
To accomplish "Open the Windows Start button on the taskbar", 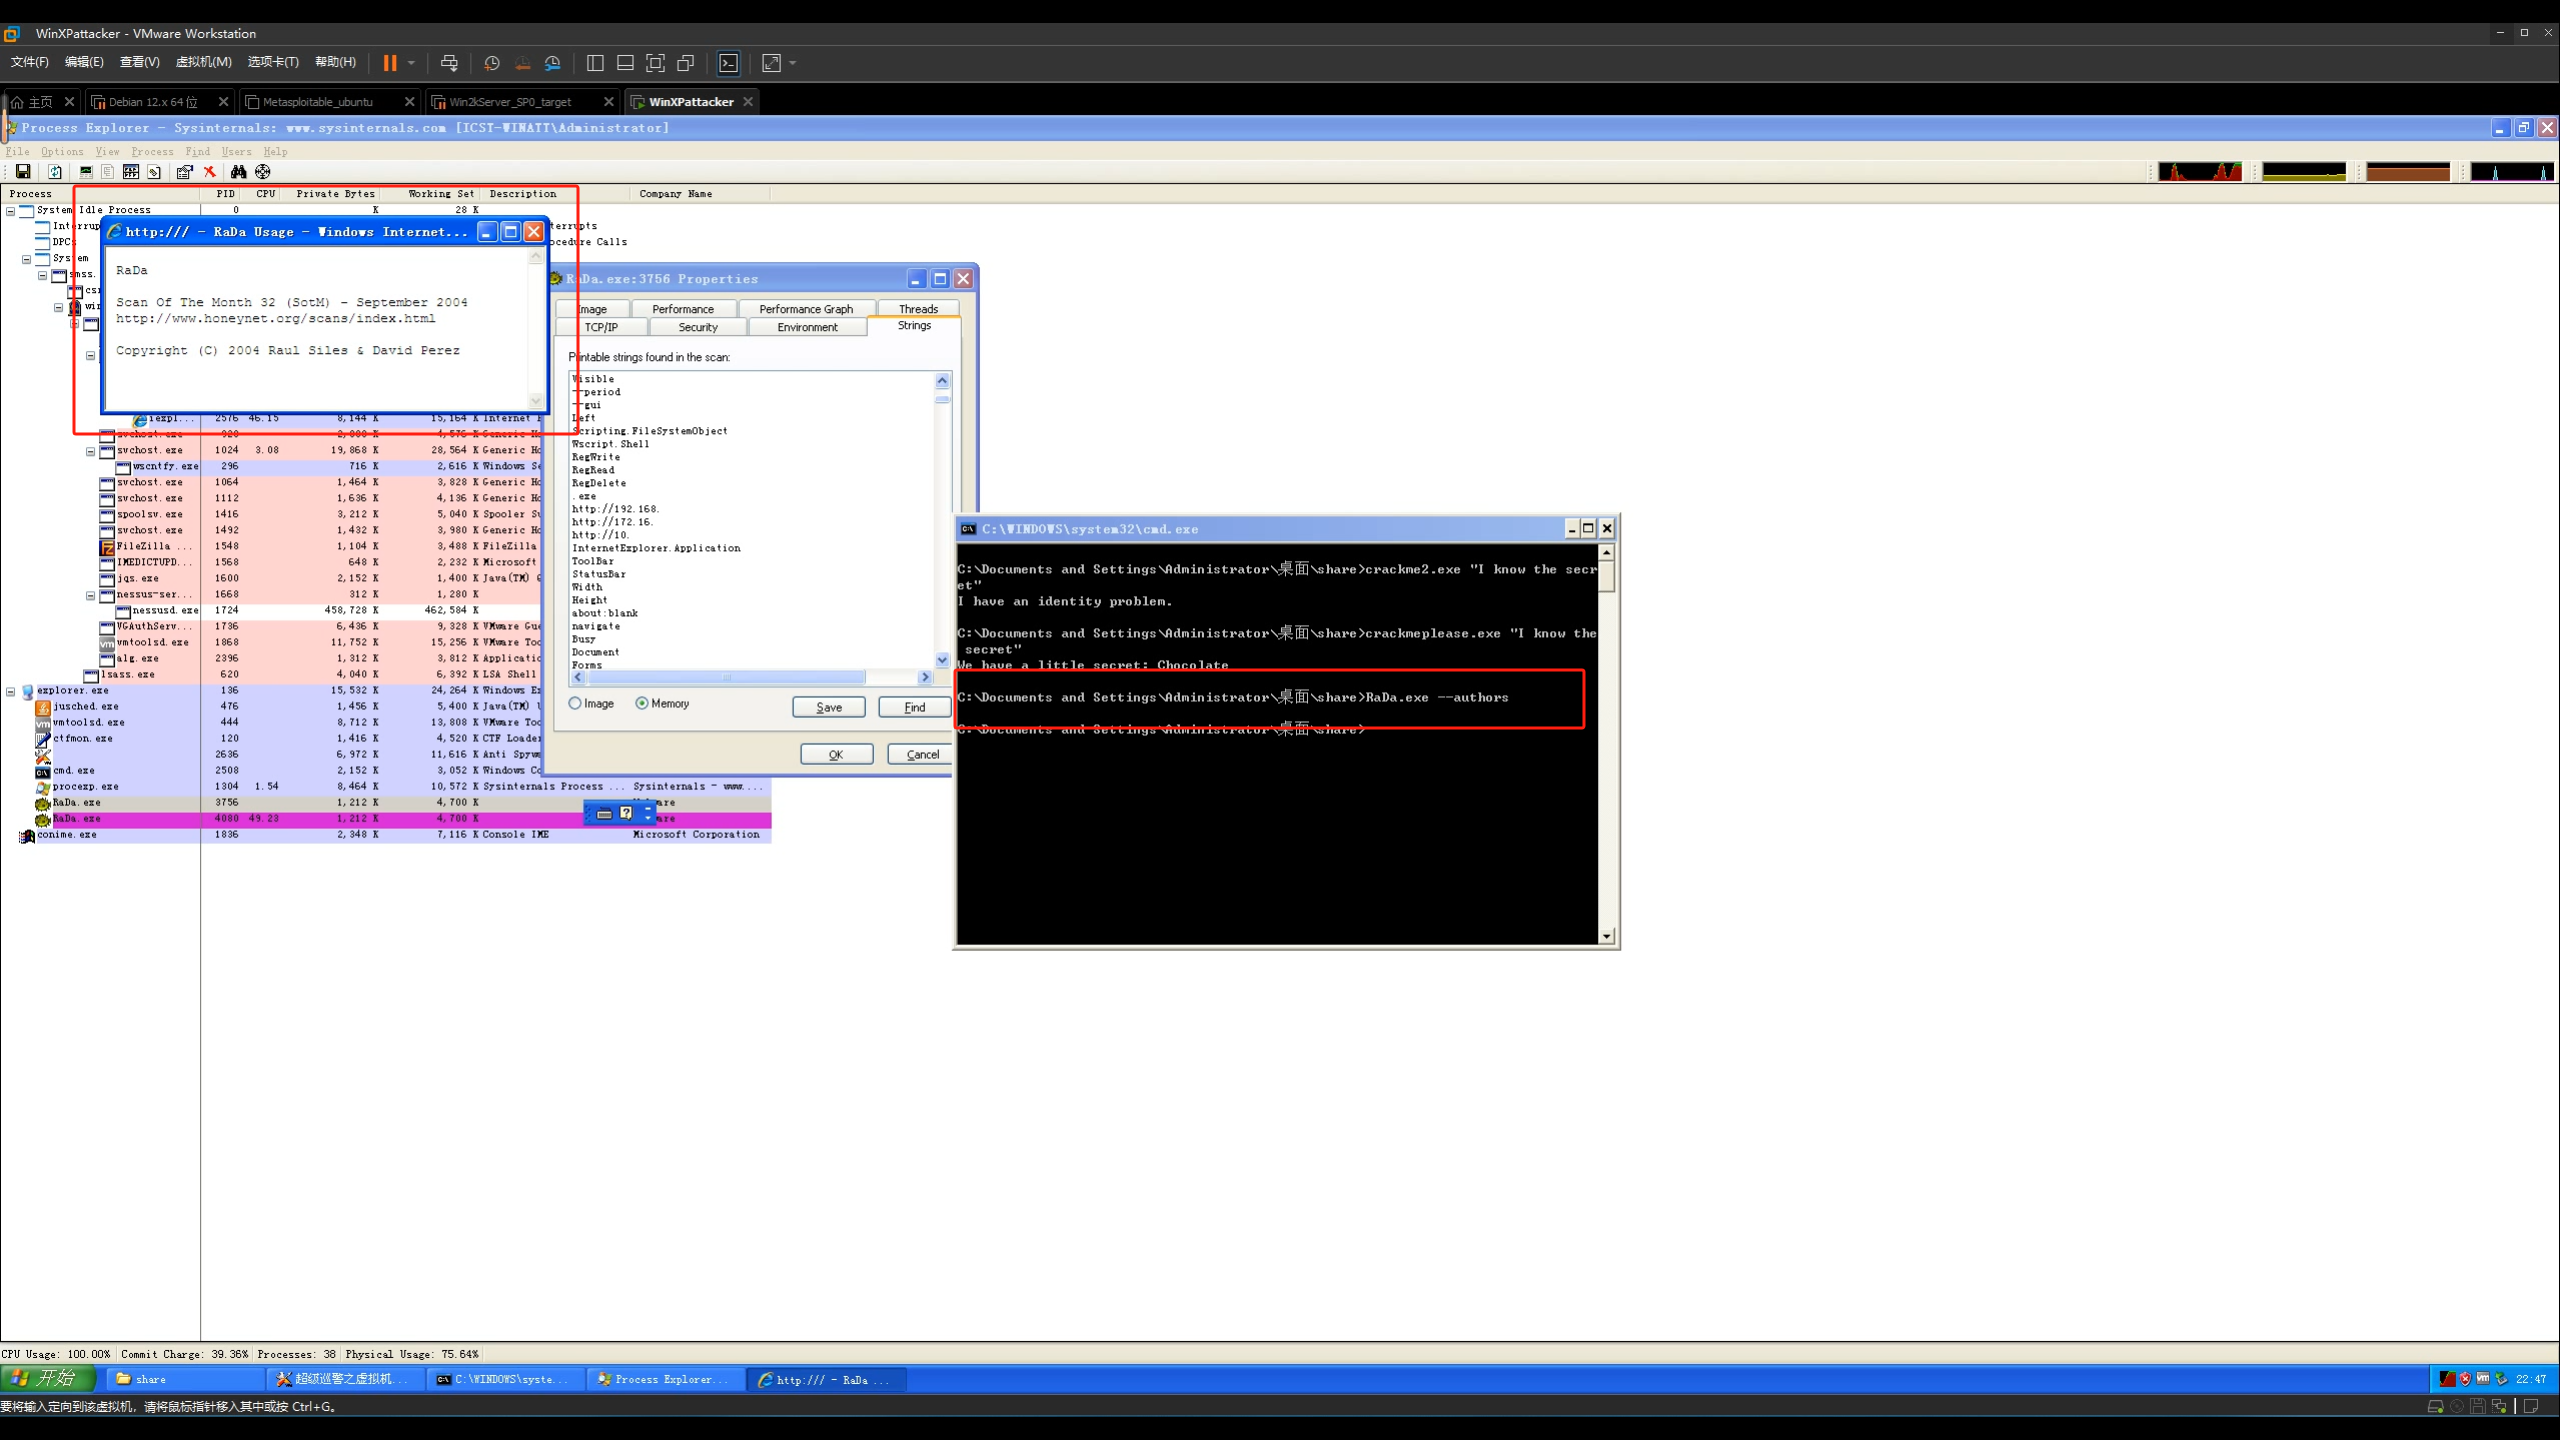I will (x=47, y=1378).
